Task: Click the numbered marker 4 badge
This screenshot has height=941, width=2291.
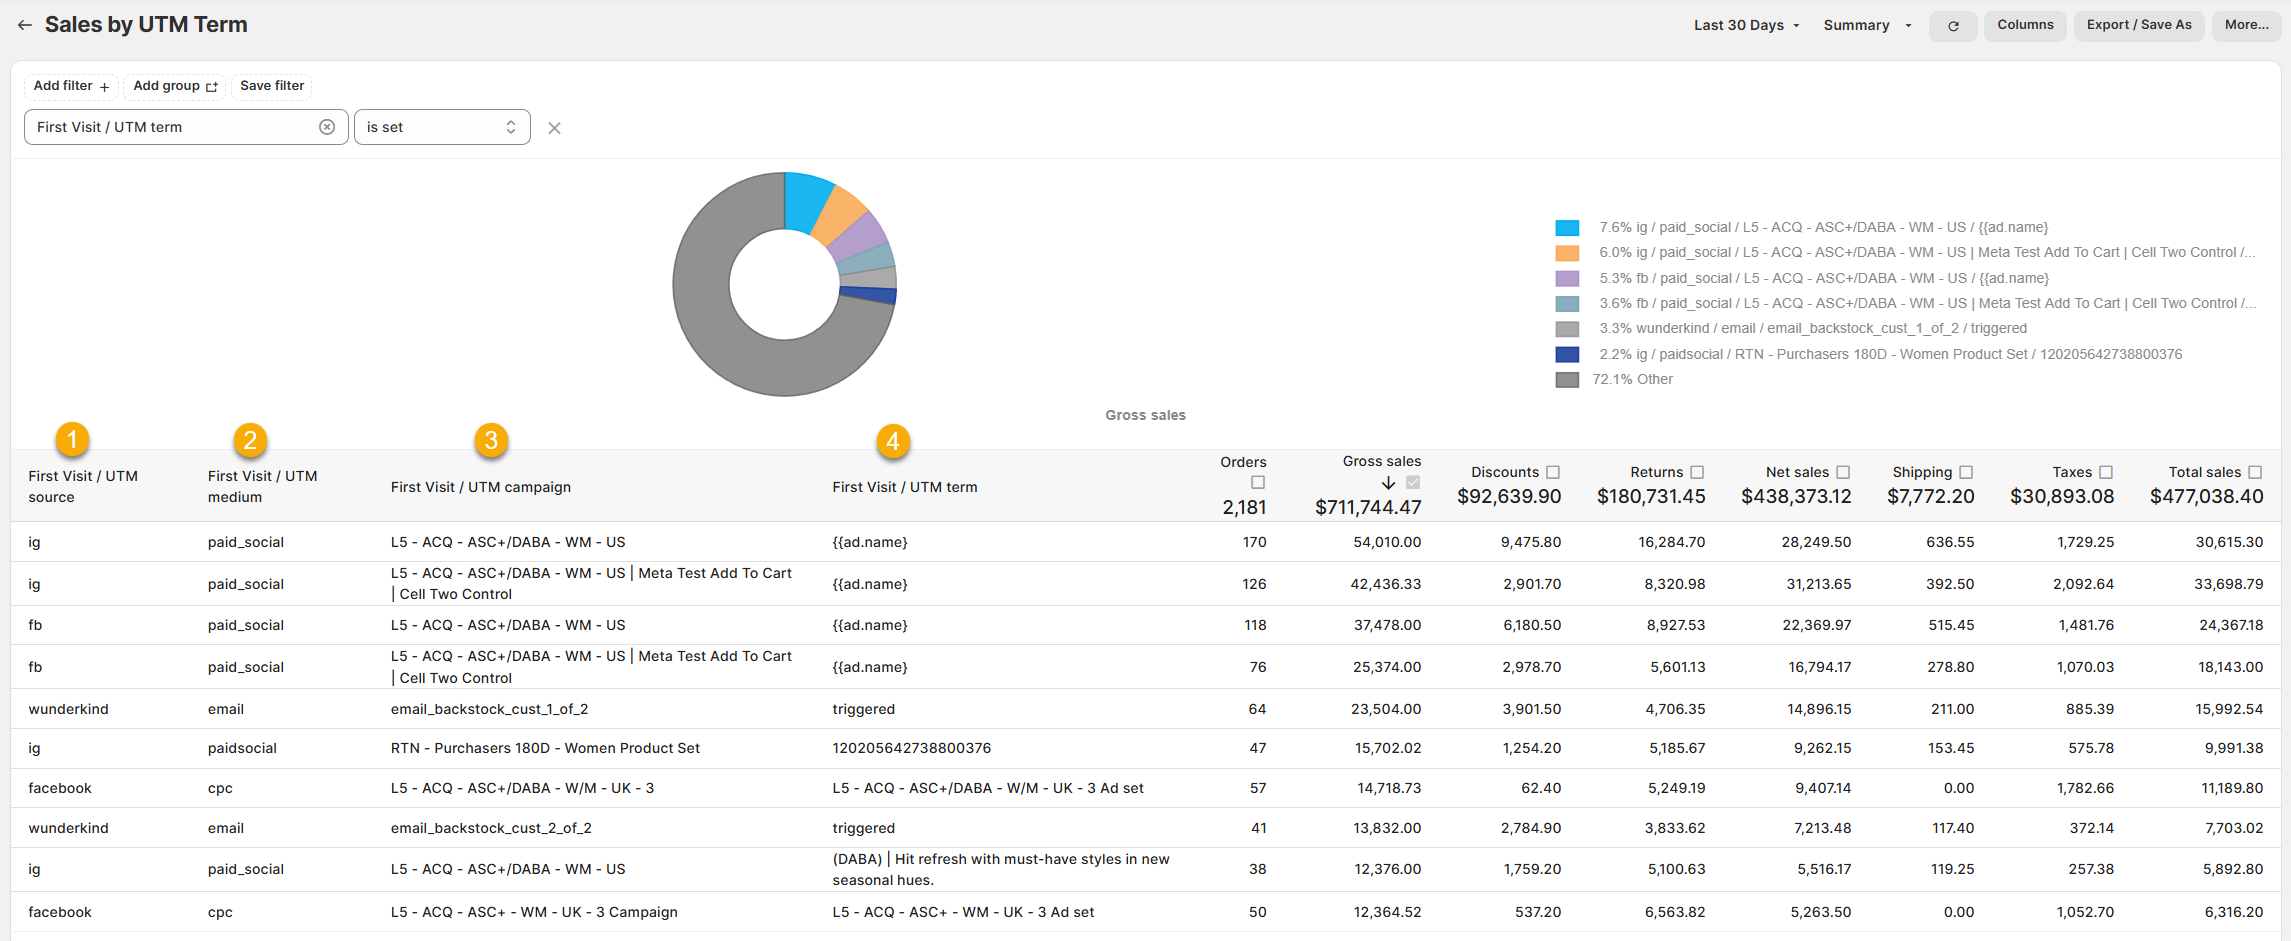Action: point(893,441)
